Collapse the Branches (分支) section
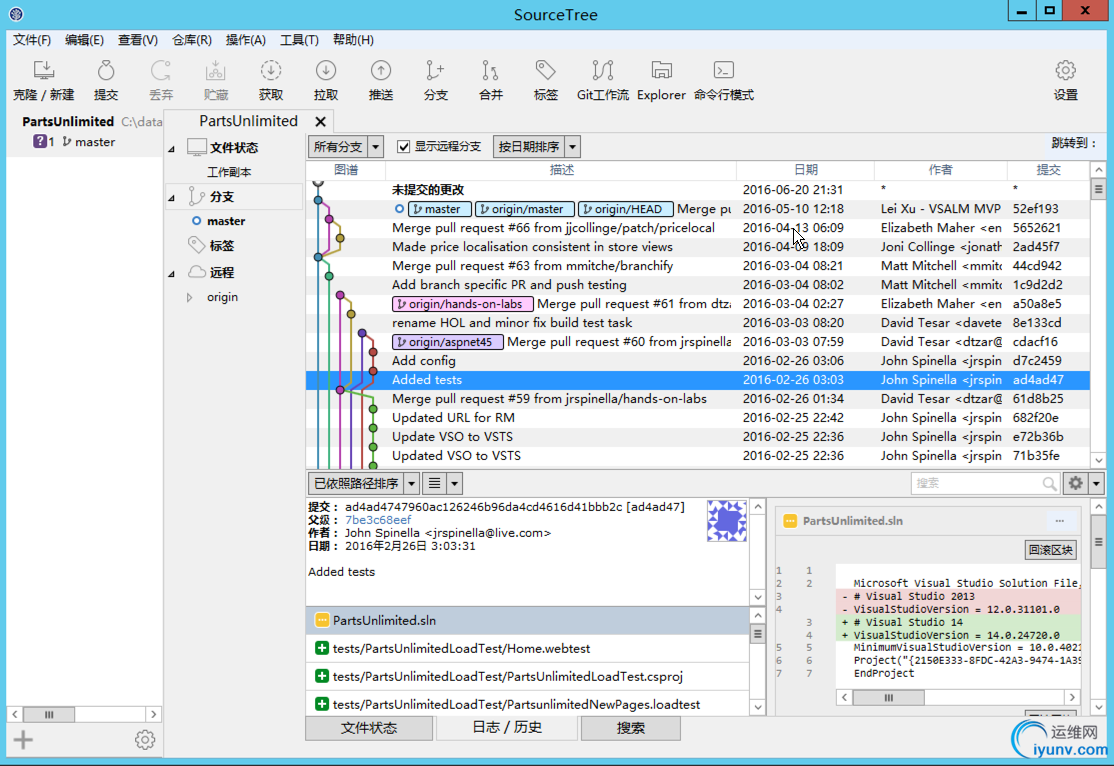 point(171,198)
